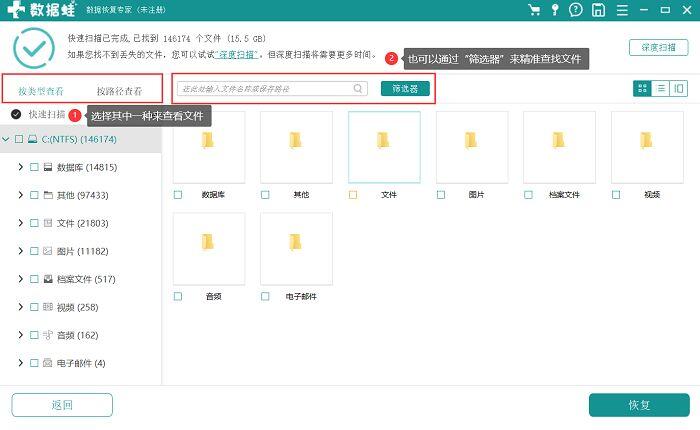Click the save scan result icon

[x=598, y=10]
